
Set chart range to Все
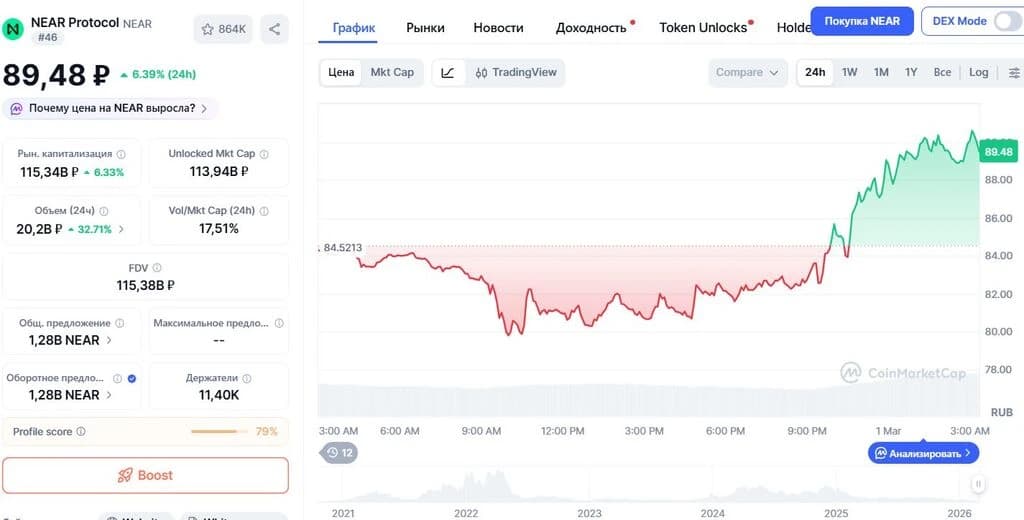pyautogui.click(x=942, y=73)
